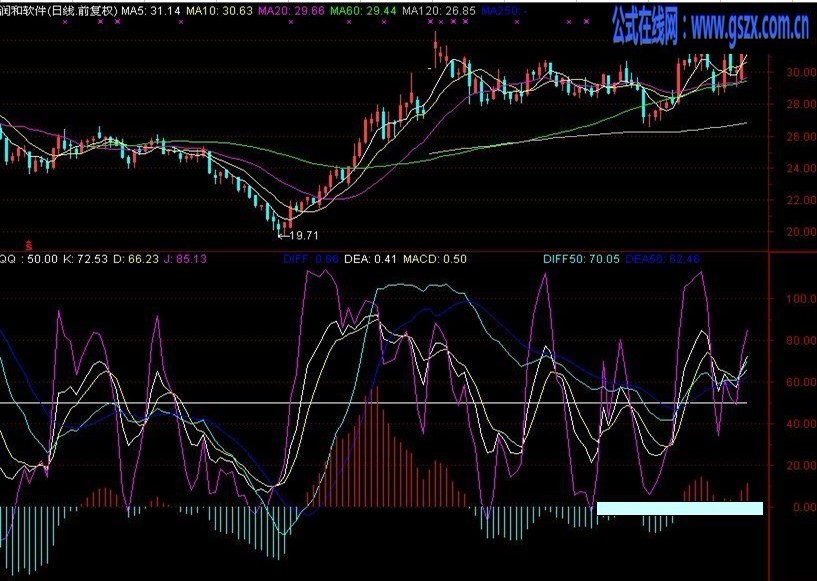
Task: Select the DEA: 0.41 indicator value
Action: point(370,259)
